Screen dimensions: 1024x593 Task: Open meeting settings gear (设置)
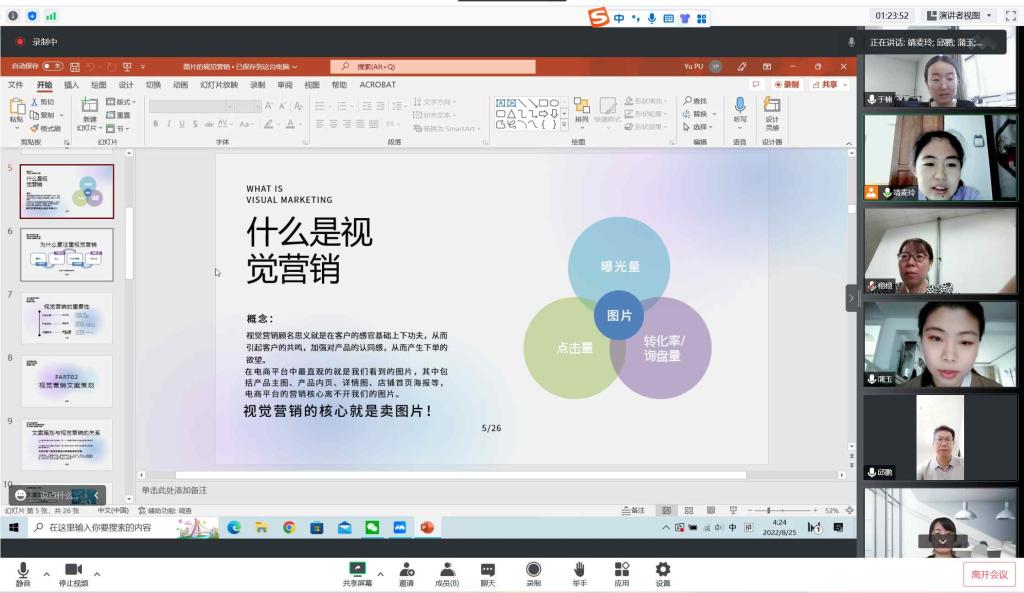point(663,573)
